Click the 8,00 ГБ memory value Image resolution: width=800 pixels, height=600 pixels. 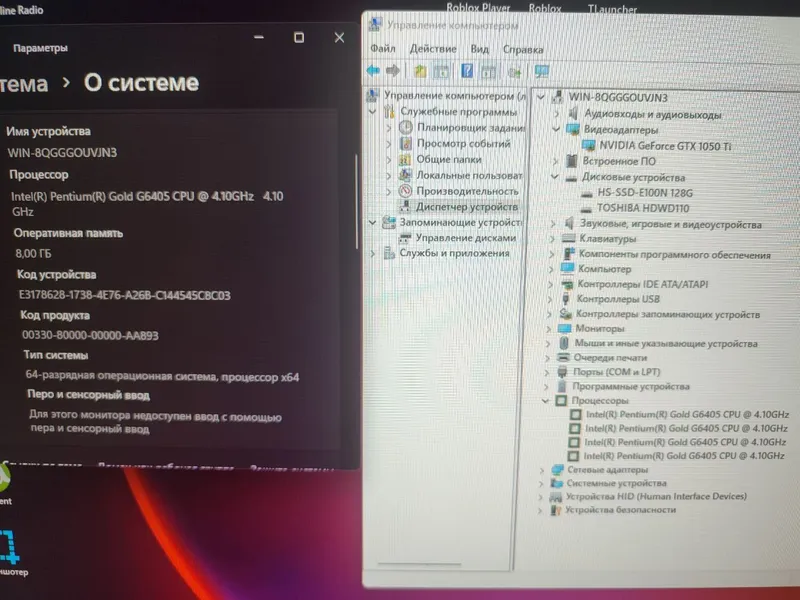[33, 254]
